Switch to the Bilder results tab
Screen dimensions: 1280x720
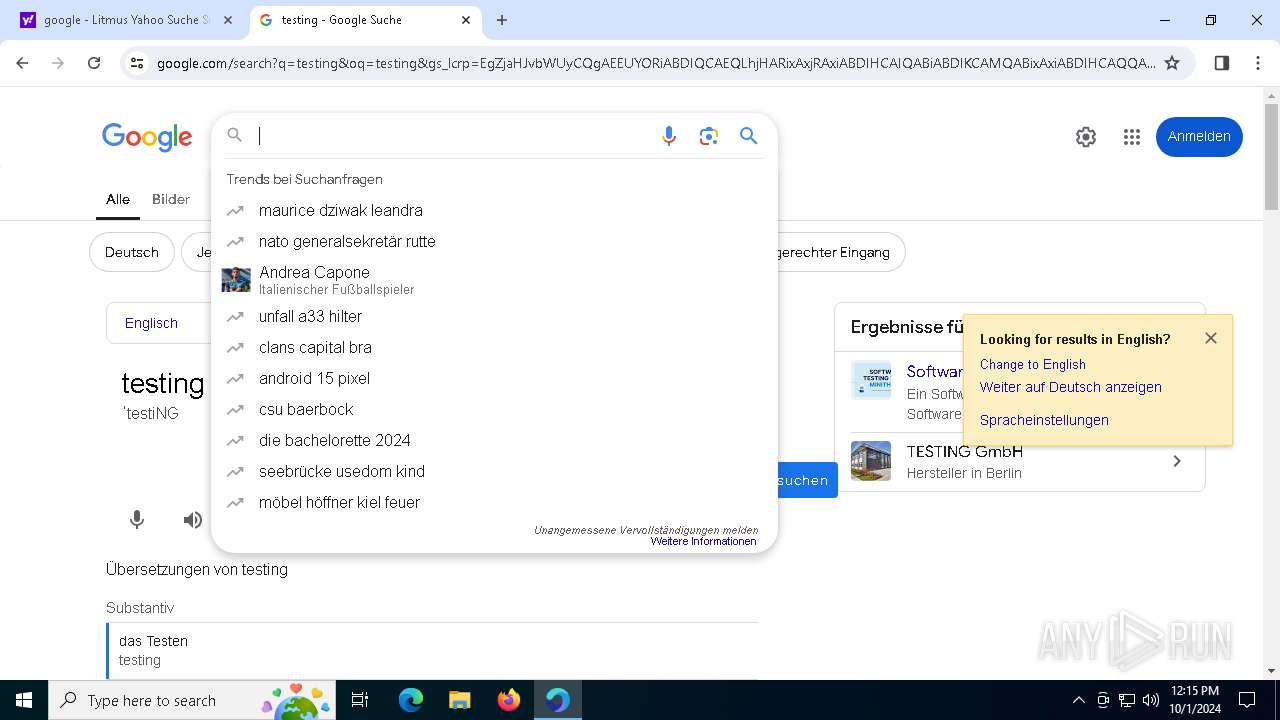[171, 199]
